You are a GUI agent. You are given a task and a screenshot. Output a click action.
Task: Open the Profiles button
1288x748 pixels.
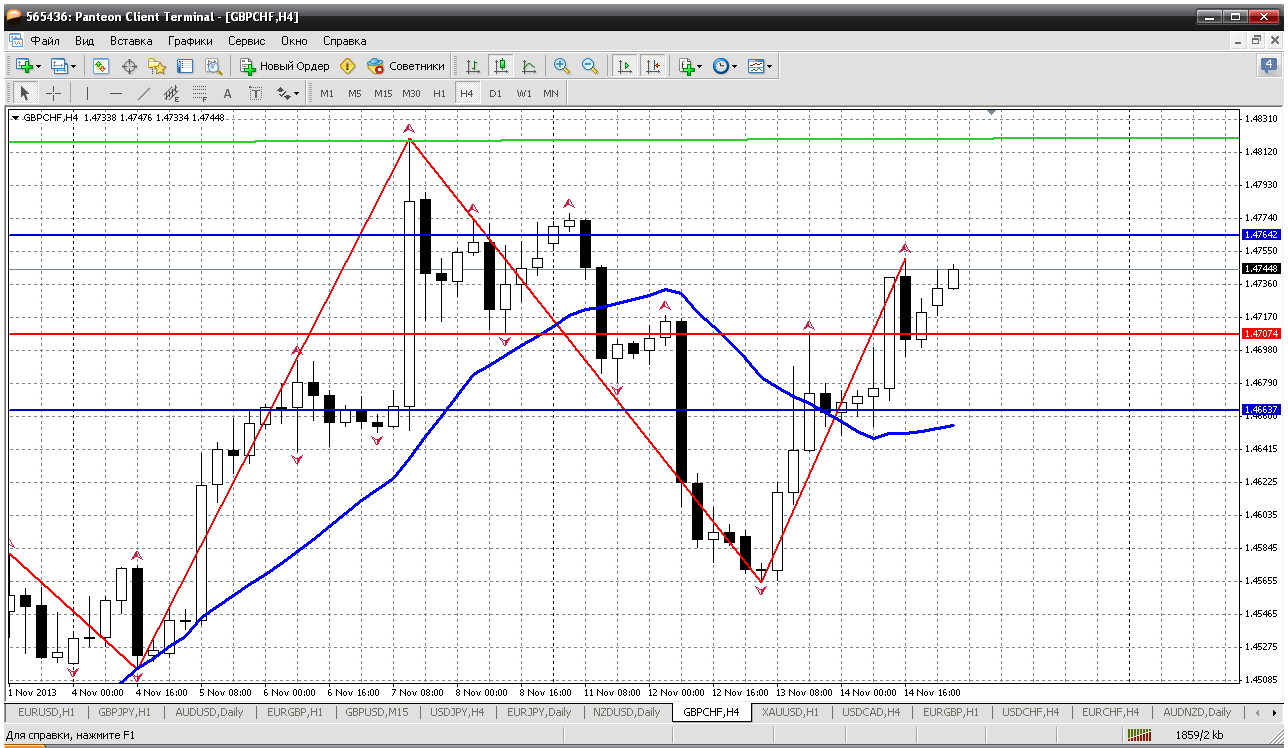(x=59, y=66)
